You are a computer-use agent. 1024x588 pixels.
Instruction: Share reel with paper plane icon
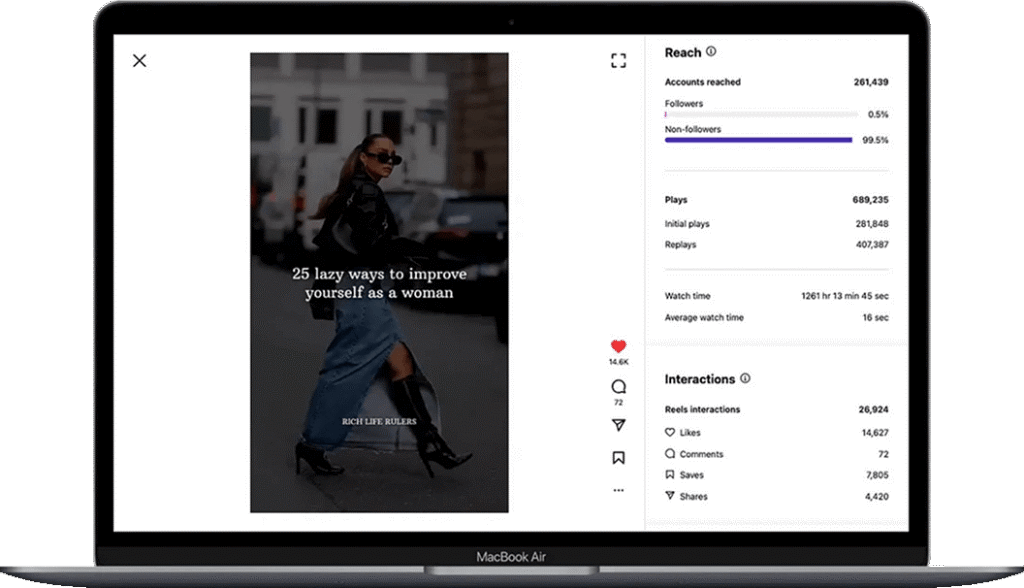click(618, 425)
